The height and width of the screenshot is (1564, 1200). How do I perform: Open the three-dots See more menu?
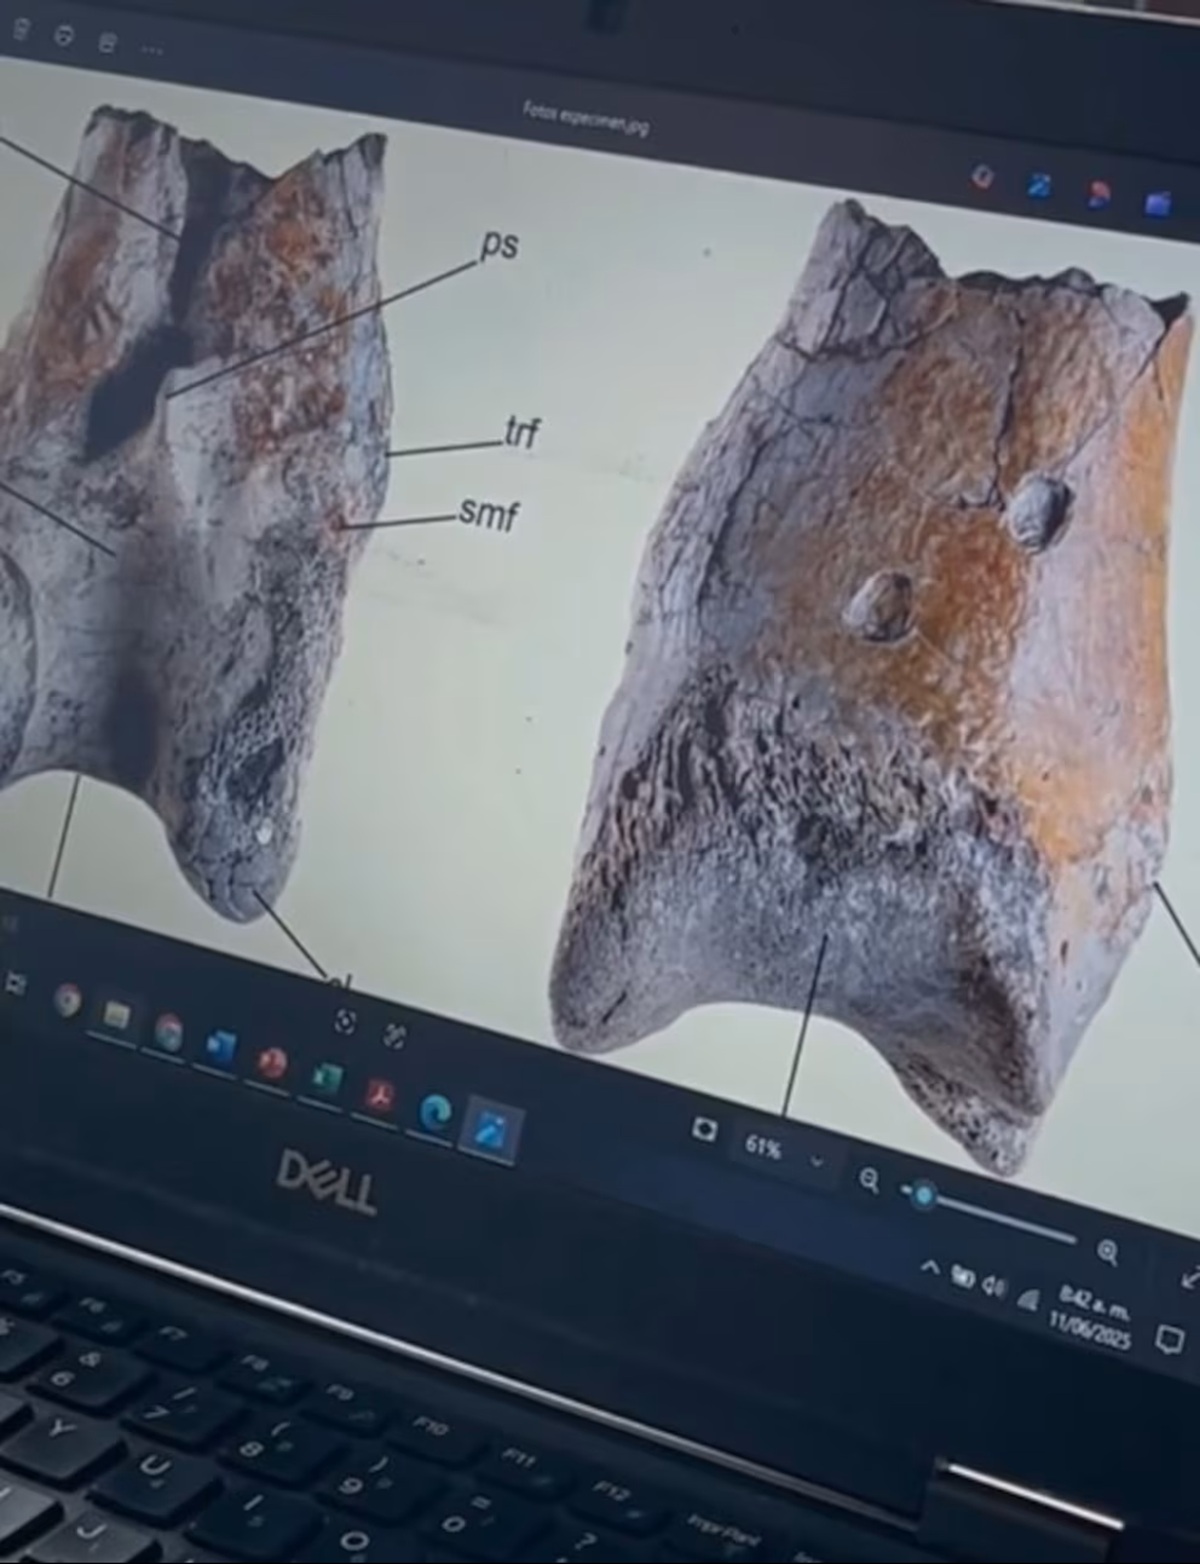[x=151, y=49]
